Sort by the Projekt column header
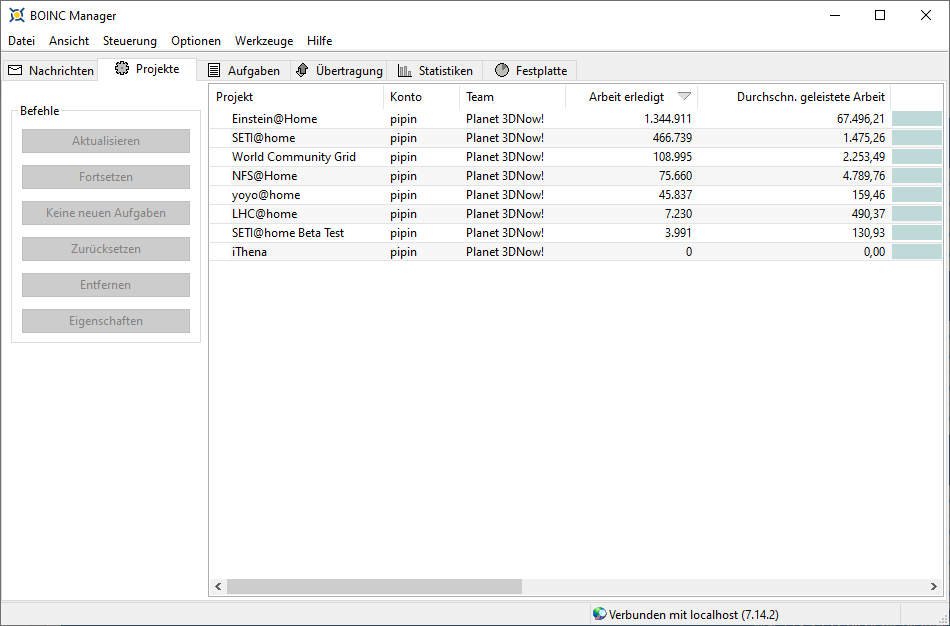950x626 pixels. (297, 96)
